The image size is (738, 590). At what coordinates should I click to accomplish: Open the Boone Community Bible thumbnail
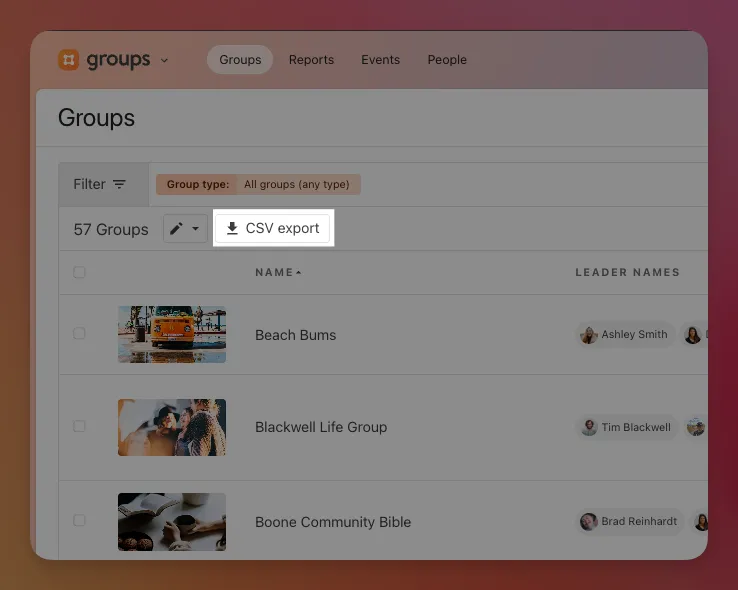[172, 522]
